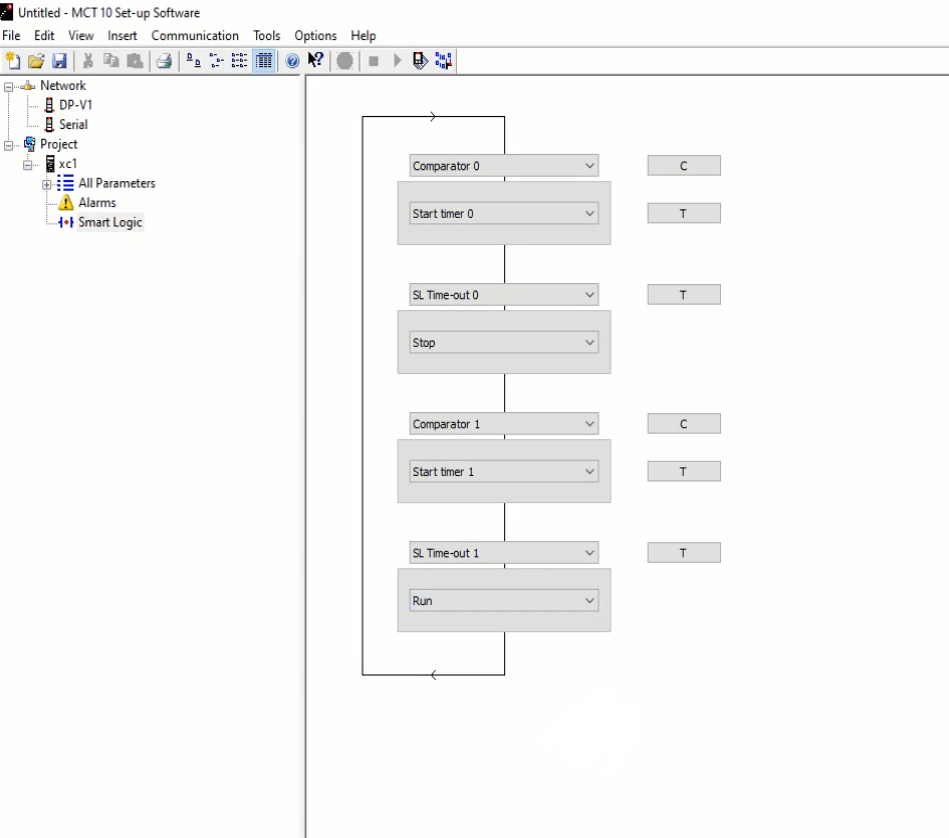Click the Alarms warning icon in the tree
Image resolution: width=949 pixels, height=838 pixels.
coord(71,203)
